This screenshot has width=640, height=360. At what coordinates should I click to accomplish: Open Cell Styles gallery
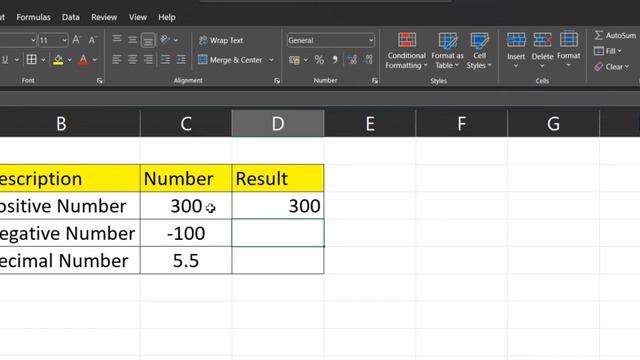[x=479, y=51]
